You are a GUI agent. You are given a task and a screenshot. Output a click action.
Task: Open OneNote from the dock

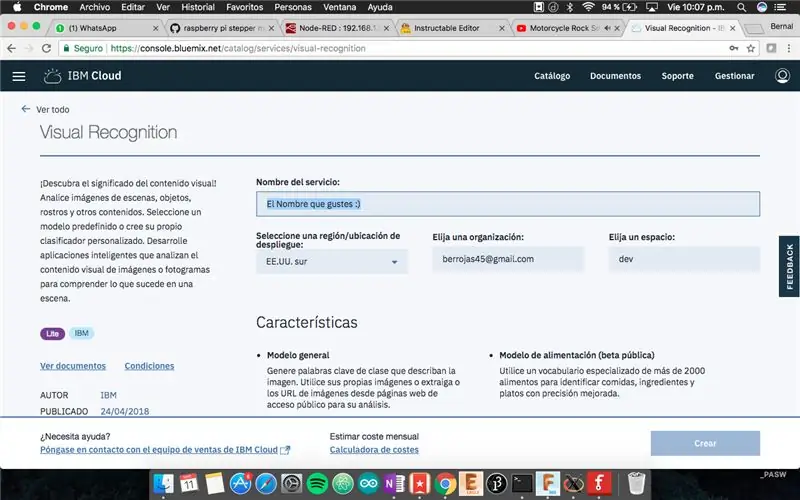click(394, 483)
